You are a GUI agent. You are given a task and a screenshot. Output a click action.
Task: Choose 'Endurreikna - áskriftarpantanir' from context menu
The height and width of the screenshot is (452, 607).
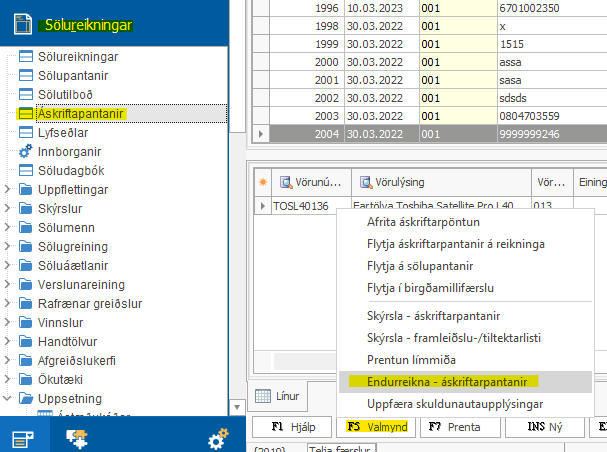439,381
